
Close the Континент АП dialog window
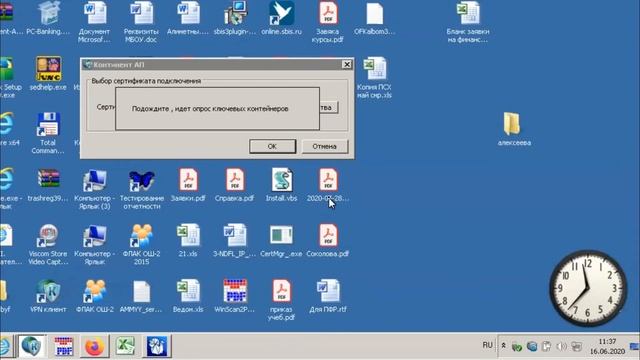click(x=347, y=64)
